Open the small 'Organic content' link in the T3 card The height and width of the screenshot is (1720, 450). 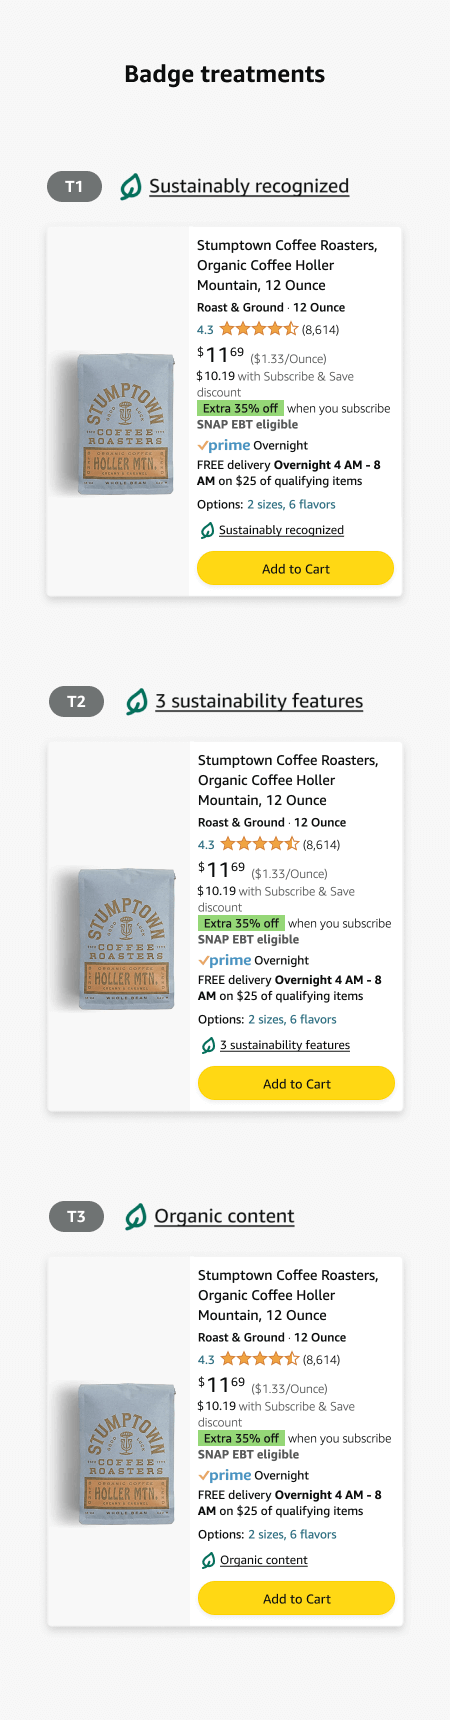(264, 1560)
